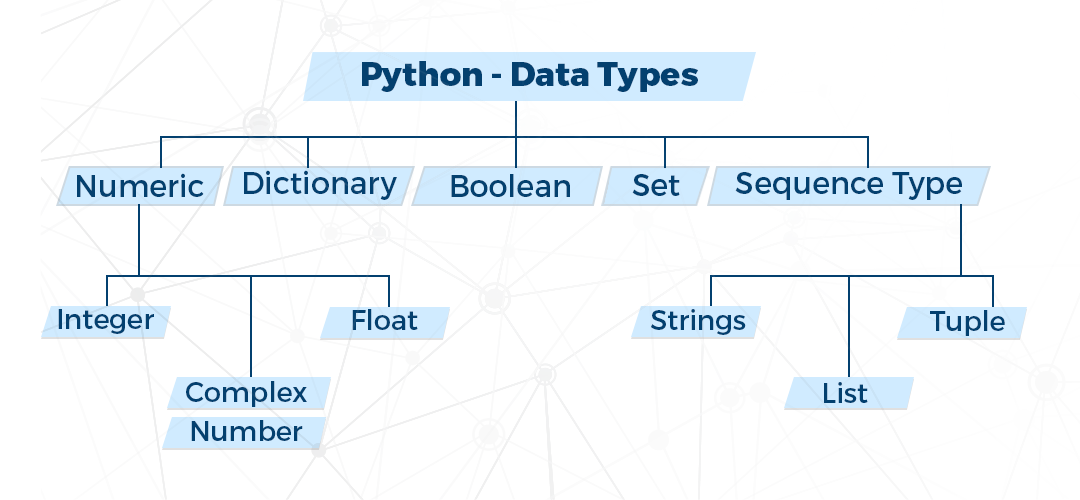Viewport: 1080px width, 500px height.
Task: Select the Strings node
Action: click(x=697, y=321)
